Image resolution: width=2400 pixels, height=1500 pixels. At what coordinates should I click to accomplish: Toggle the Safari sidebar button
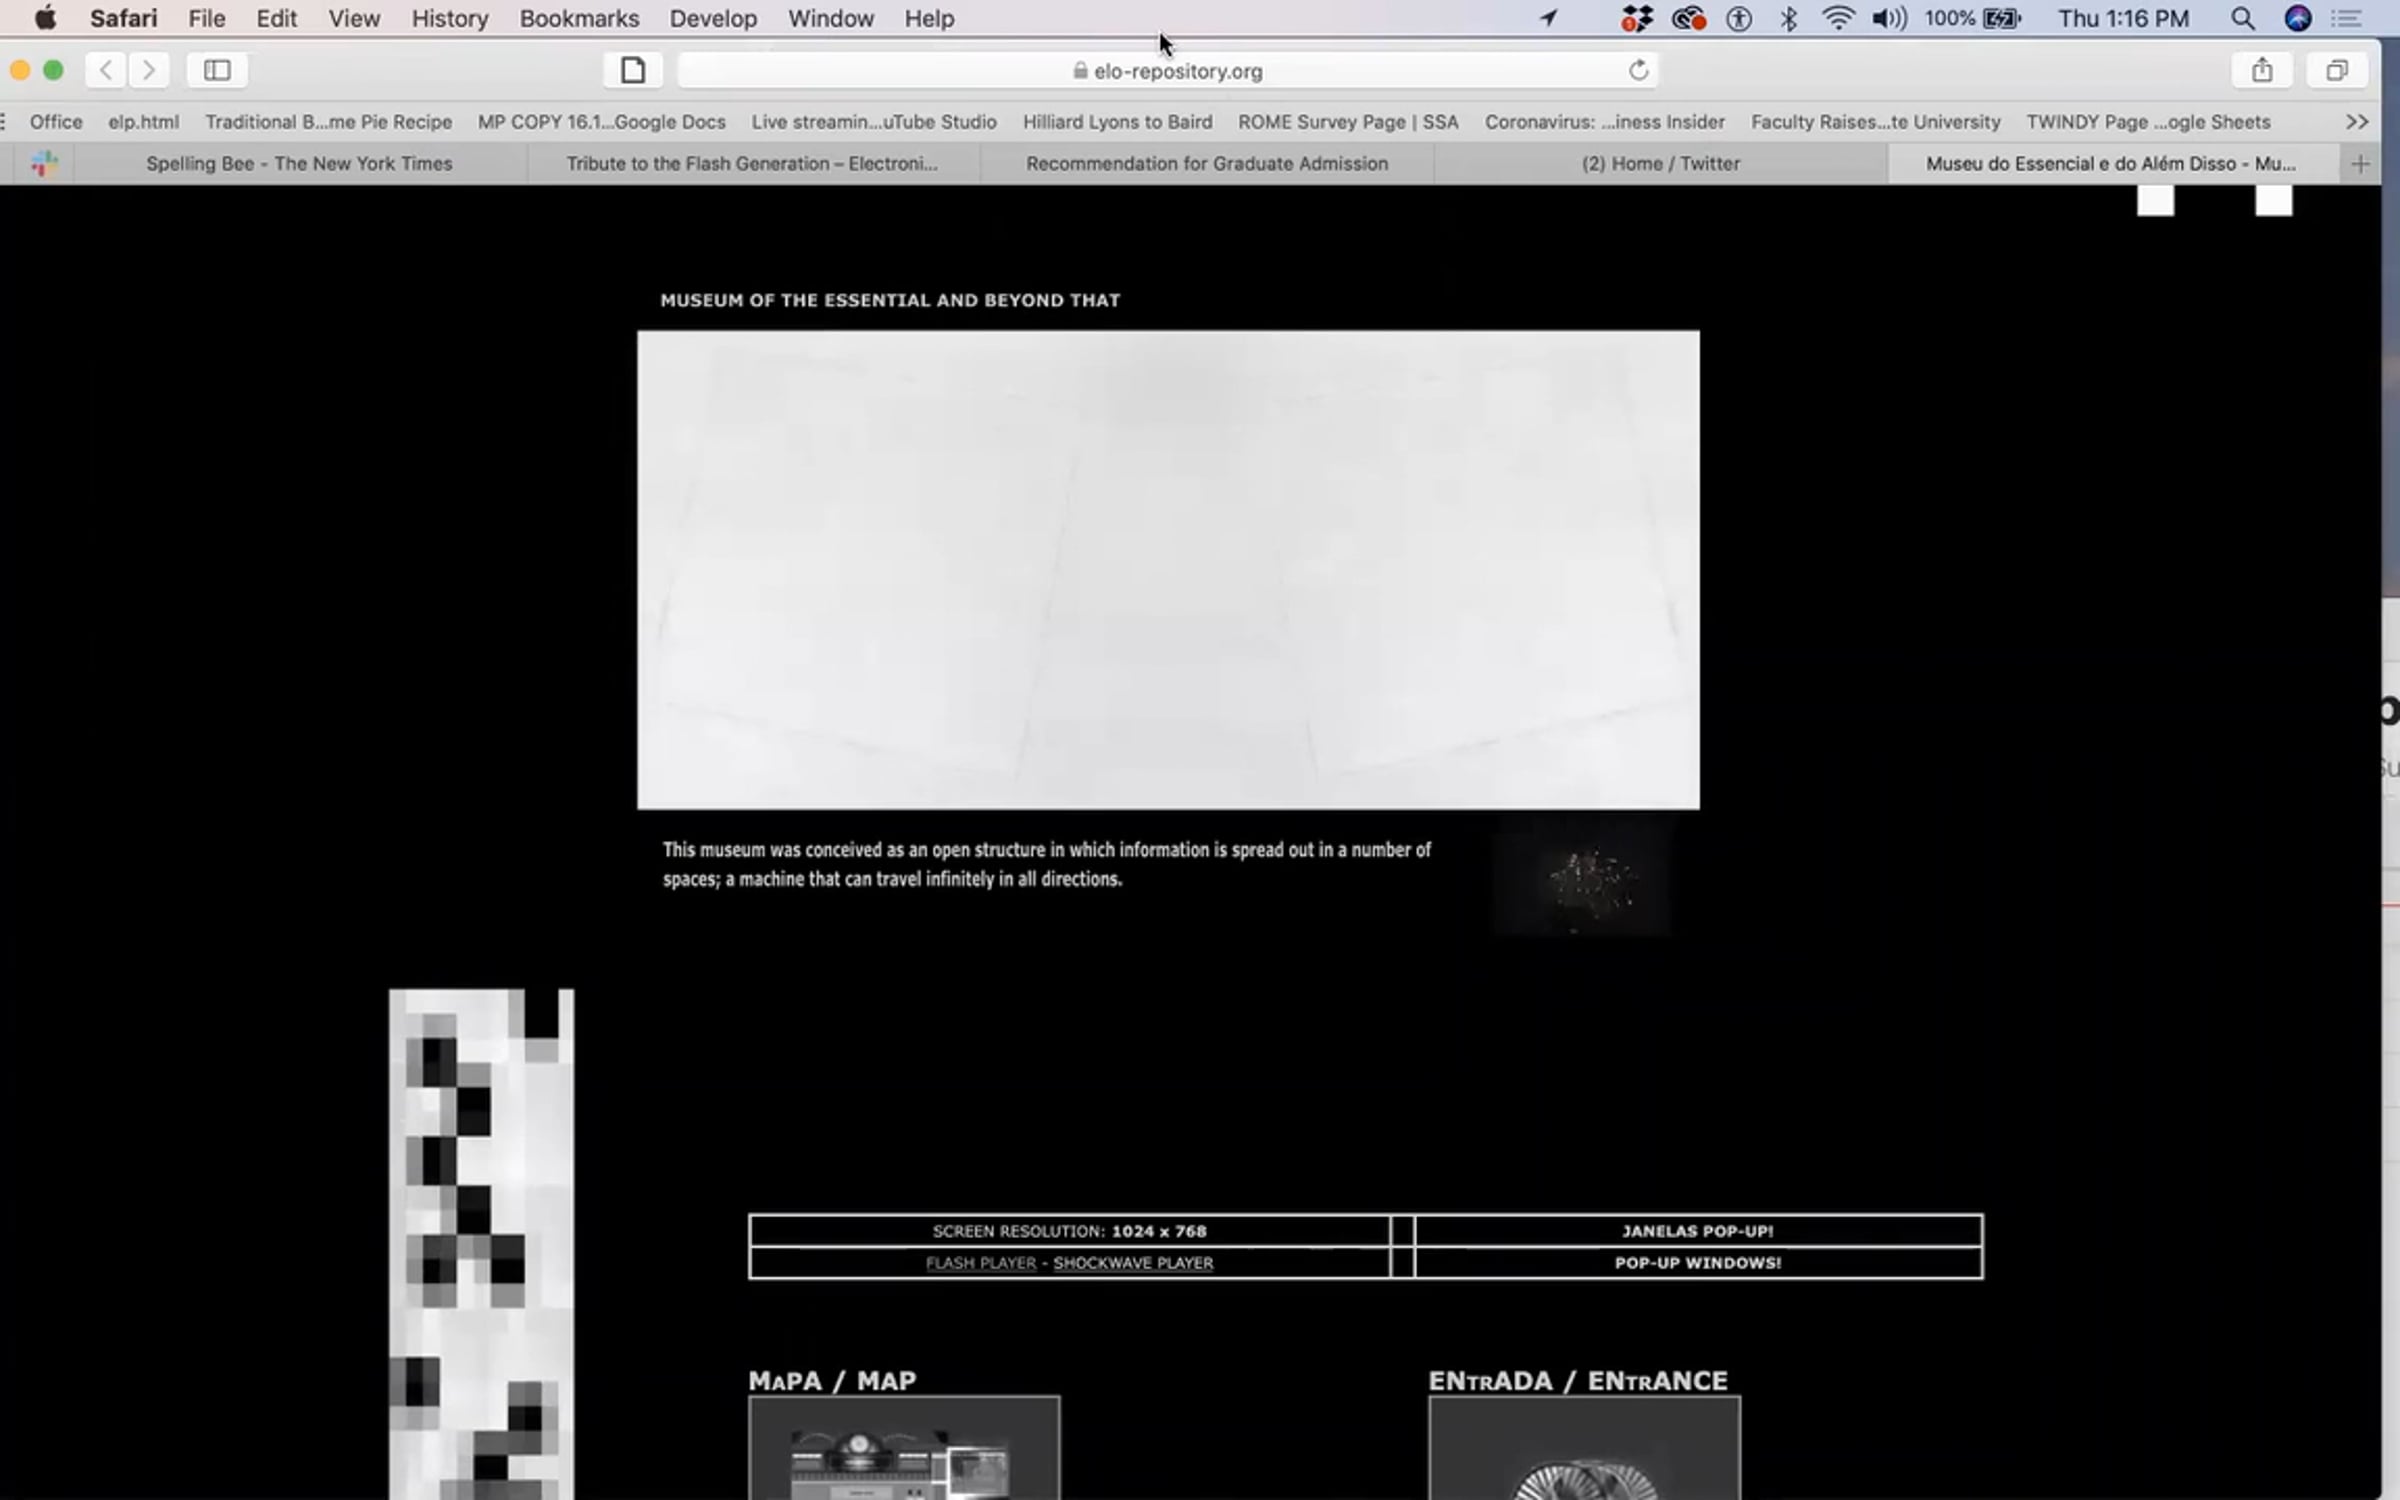(217, 70)
